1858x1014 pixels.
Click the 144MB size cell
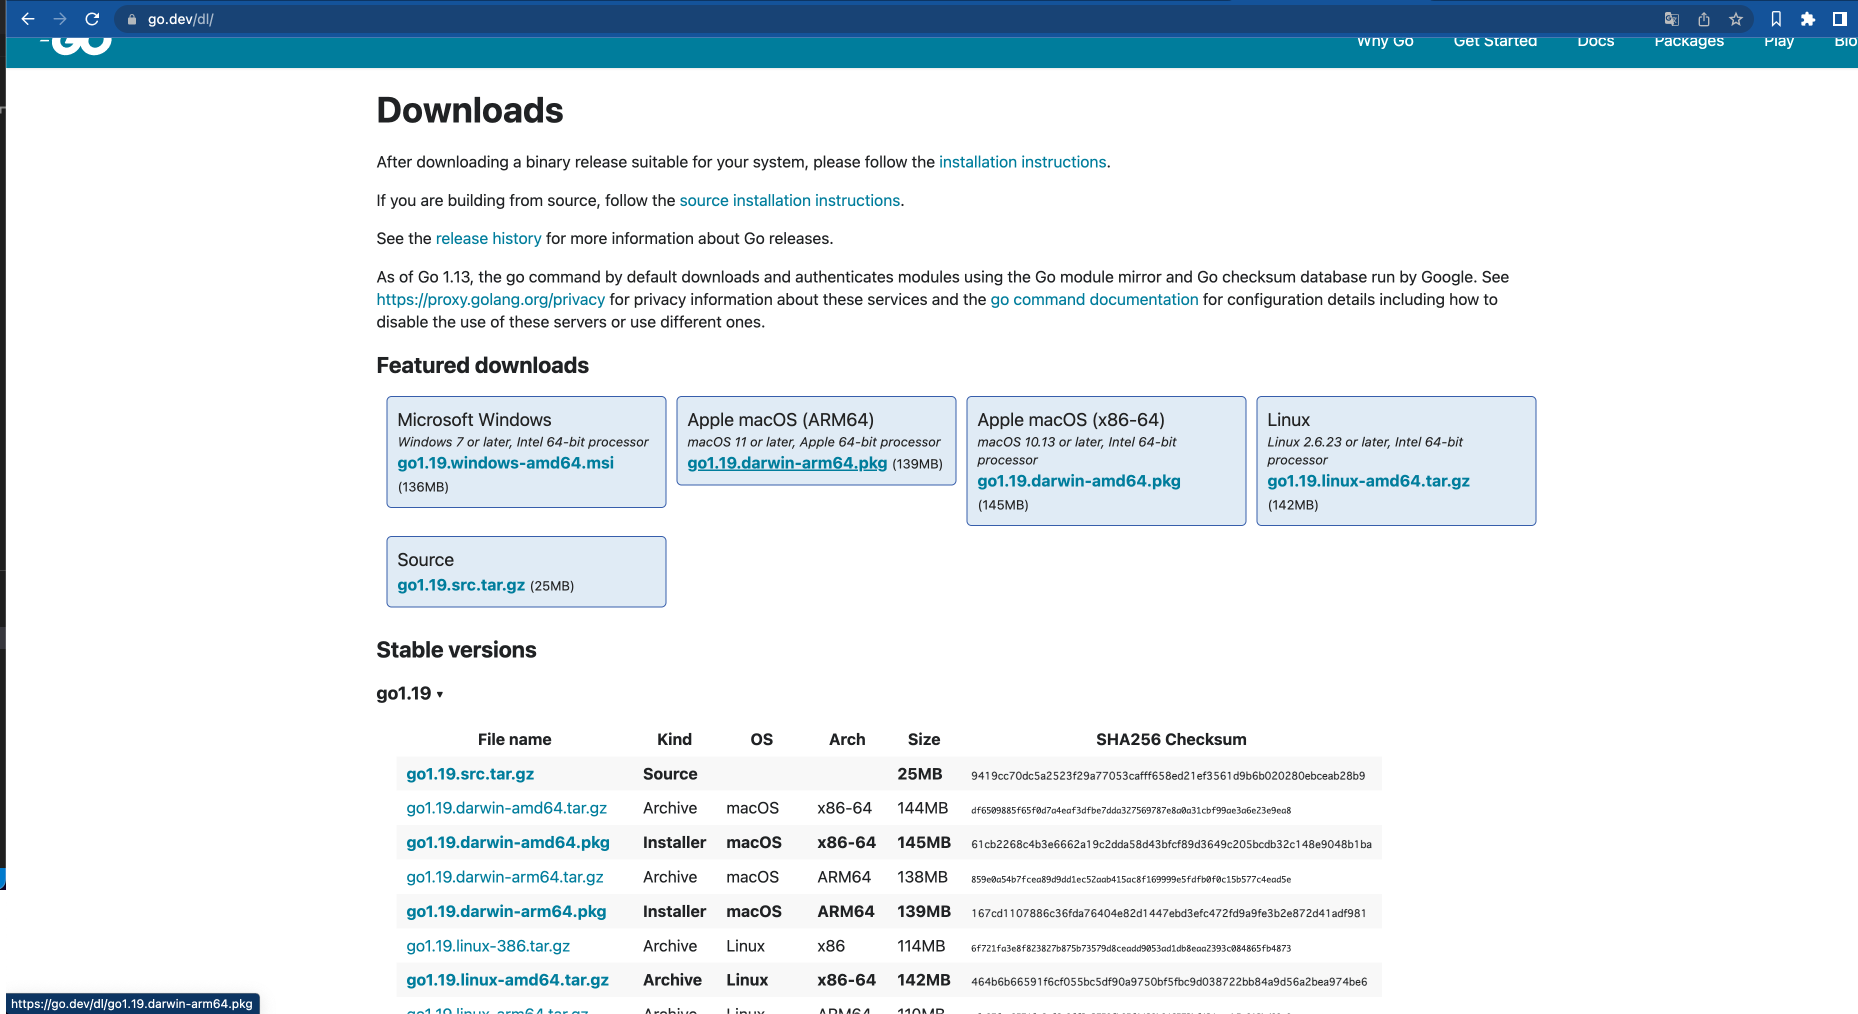[x=923, y=808]
